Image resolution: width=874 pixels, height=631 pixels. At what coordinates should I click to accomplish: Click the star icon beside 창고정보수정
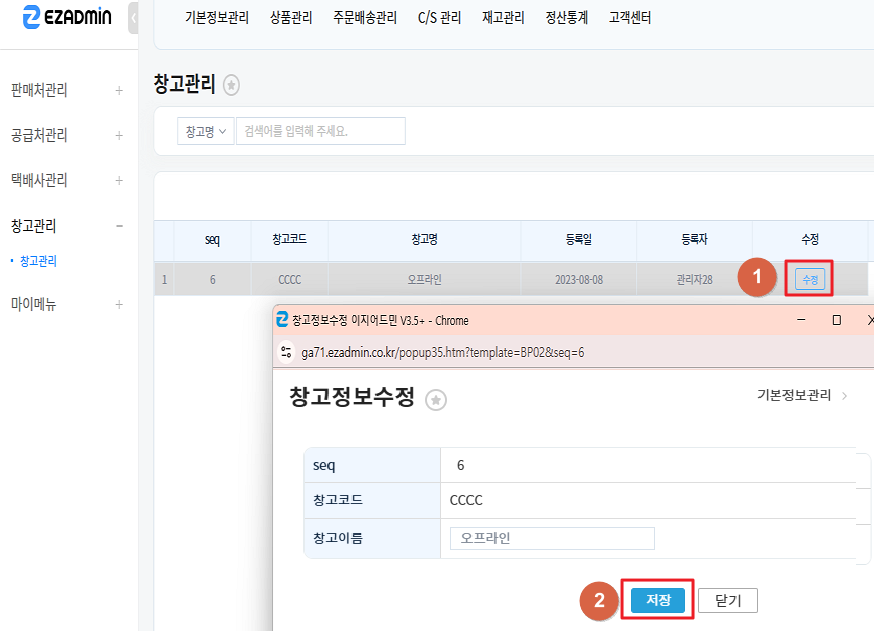436,399
